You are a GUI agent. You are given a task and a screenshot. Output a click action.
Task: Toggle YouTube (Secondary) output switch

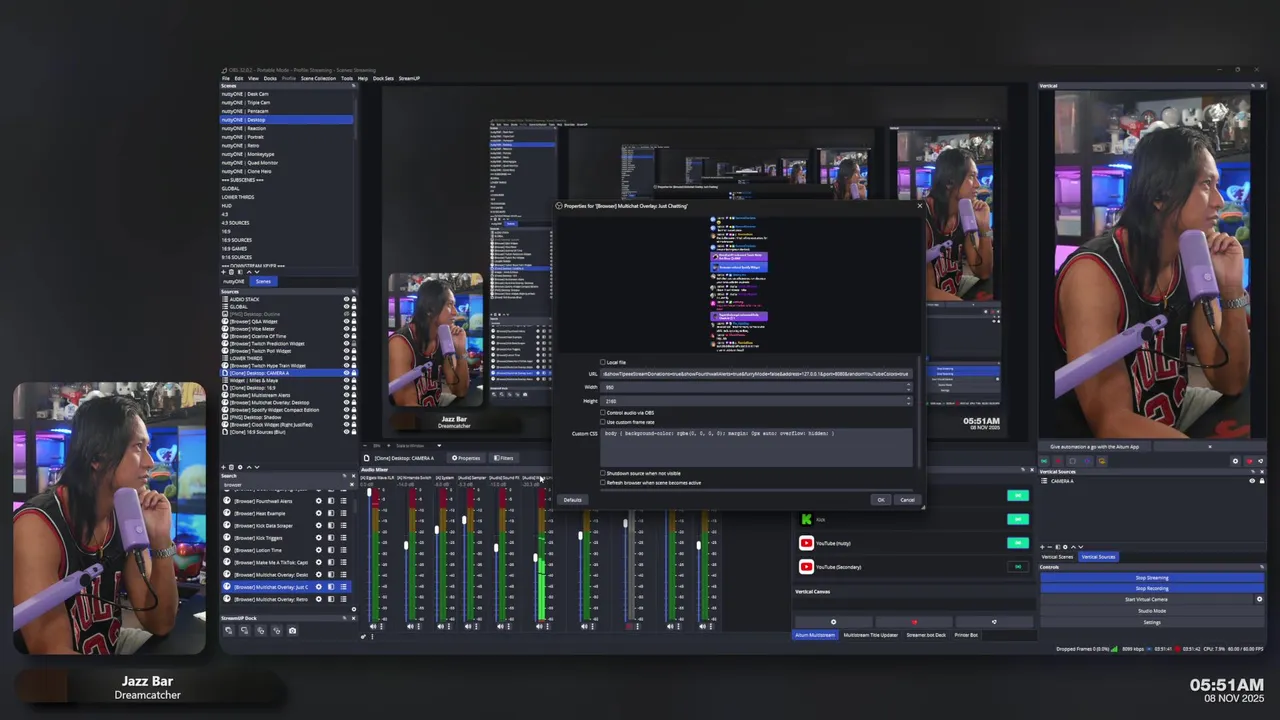tap(1018, 567)
